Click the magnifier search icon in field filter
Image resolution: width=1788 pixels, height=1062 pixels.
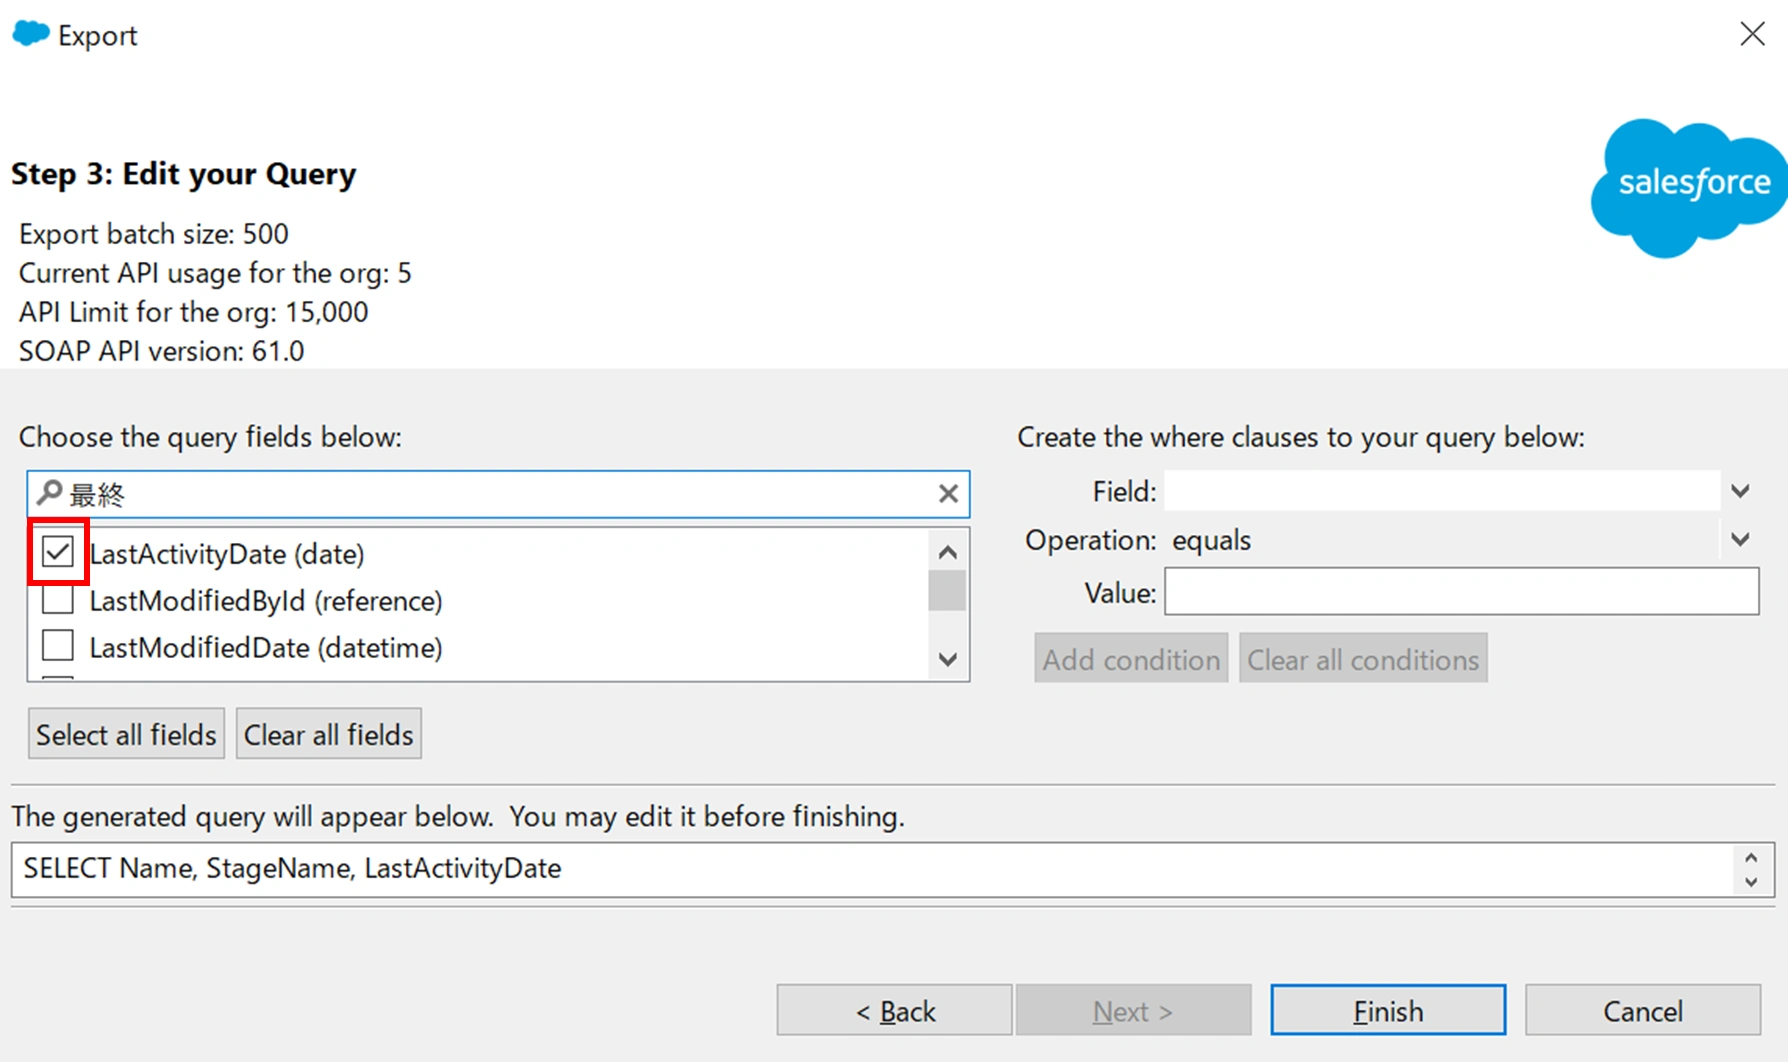click(x=49, y=493)
